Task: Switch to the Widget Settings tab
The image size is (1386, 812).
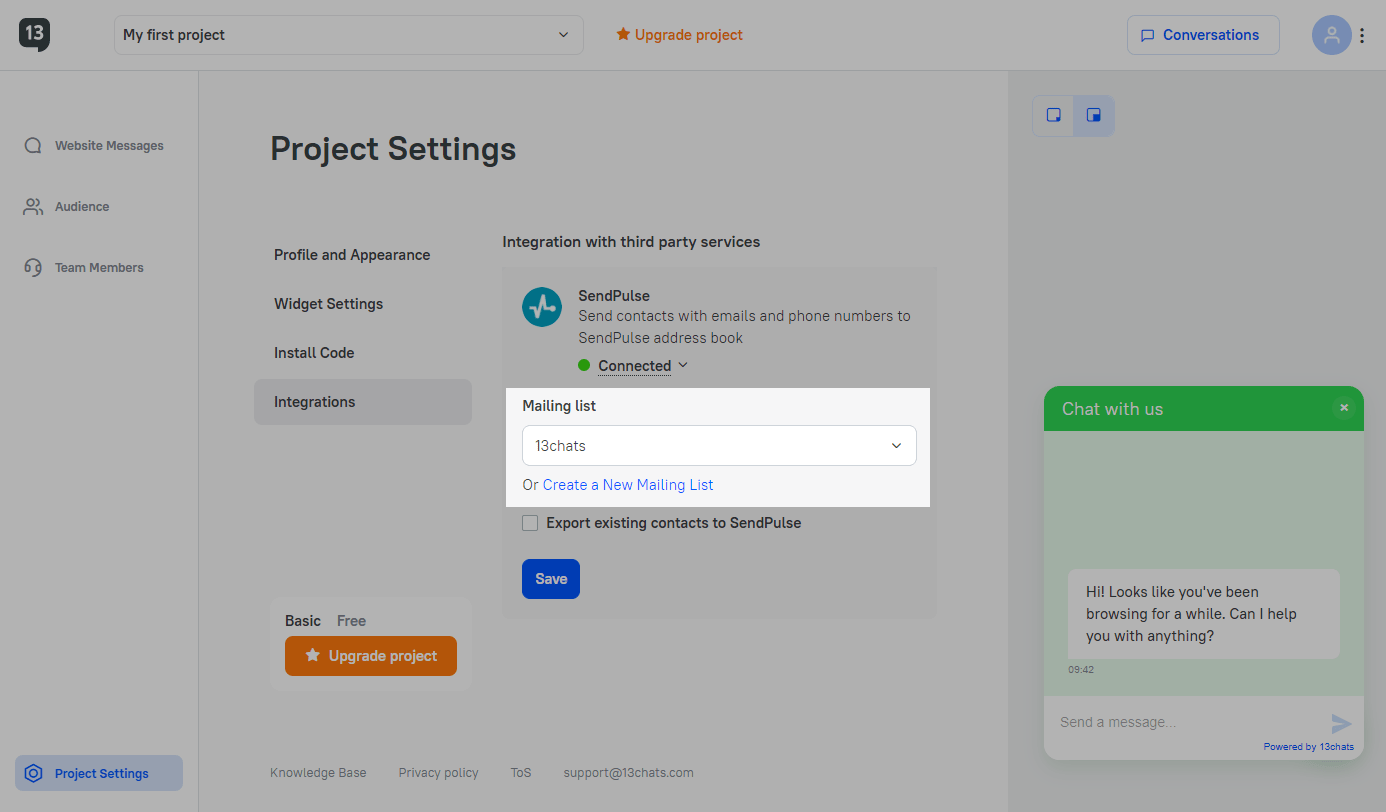Action: [328, 304]
